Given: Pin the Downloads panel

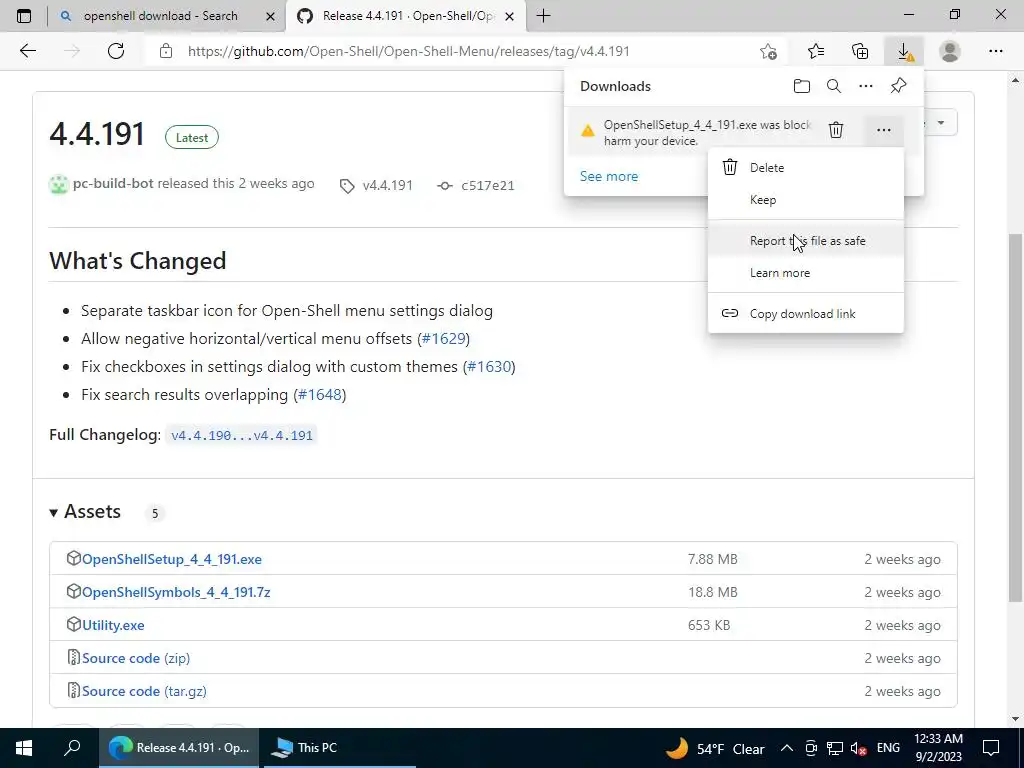Looking at the screenshot, I should point(899,86).
